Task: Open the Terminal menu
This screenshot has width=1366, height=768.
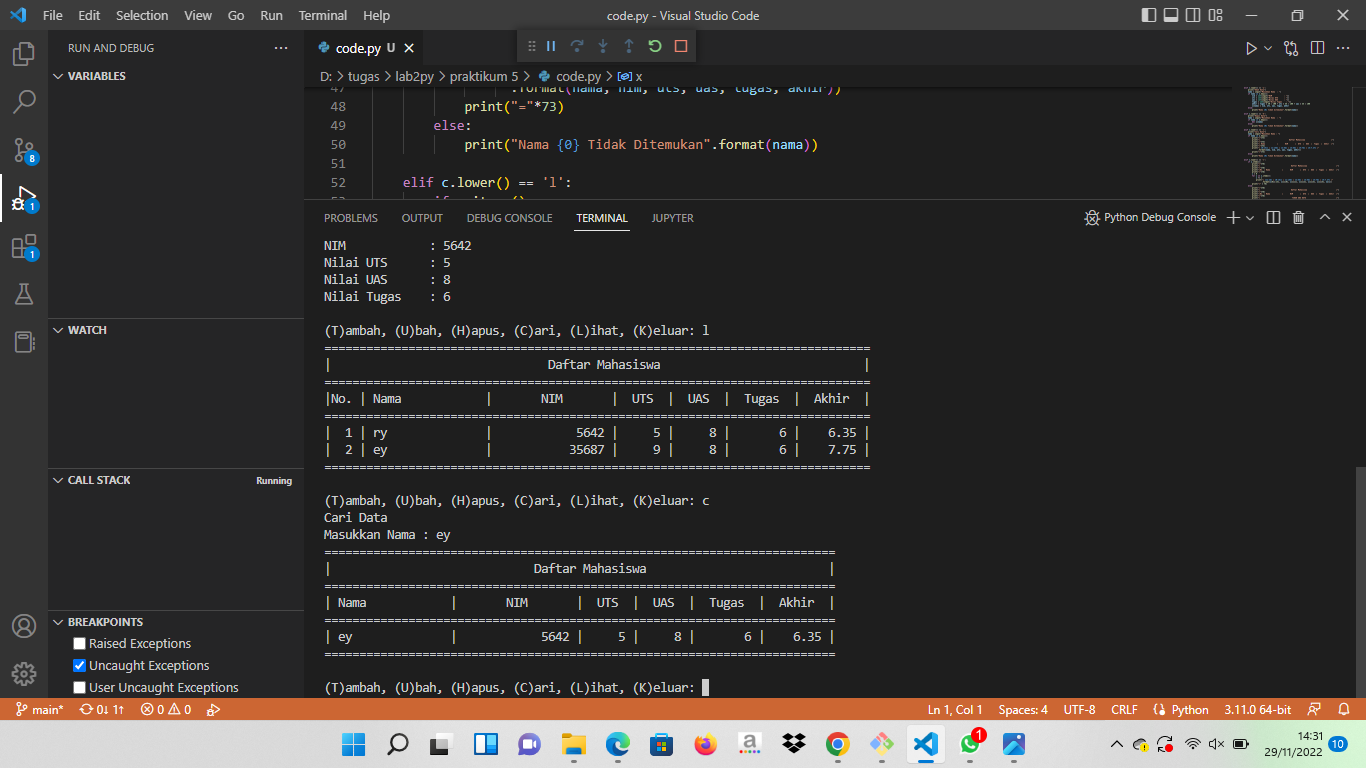Action: (323, 15)
